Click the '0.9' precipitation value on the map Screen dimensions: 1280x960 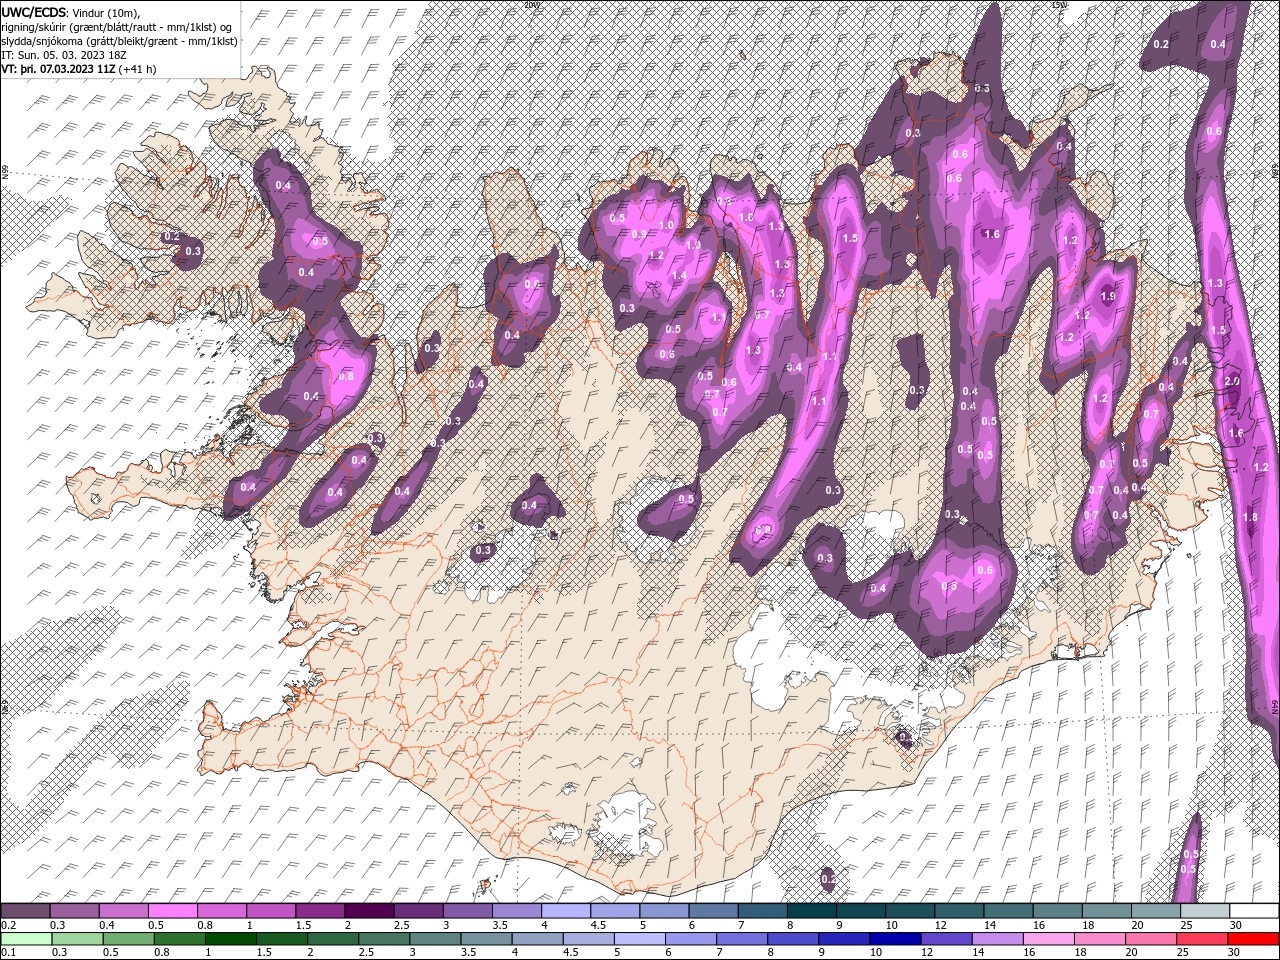click(x=639, y=234)
